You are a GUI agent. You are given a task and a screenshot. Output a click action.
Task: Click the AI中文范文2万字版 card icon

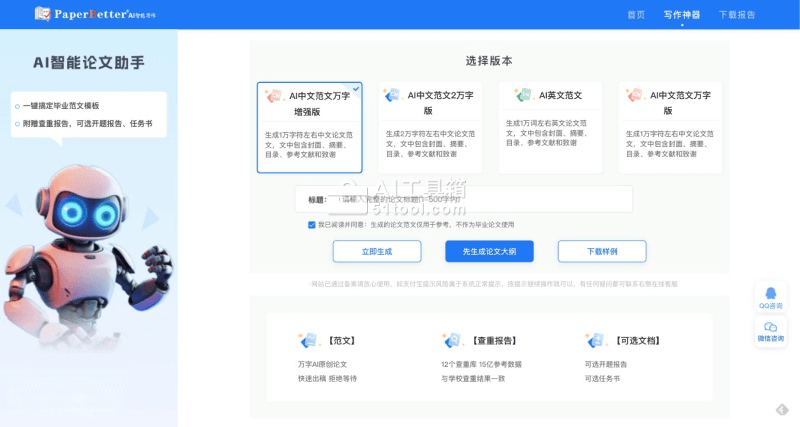point(392,95)
